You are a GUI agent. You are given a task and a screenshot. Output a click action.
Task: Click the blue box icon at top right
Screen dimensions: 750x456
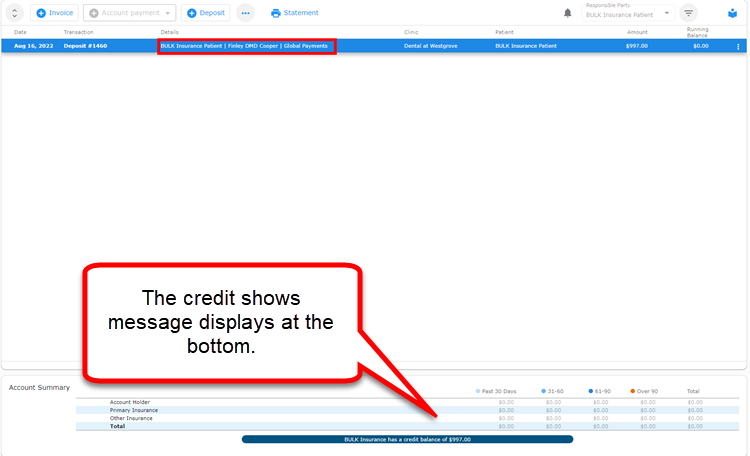coord(732,13)
